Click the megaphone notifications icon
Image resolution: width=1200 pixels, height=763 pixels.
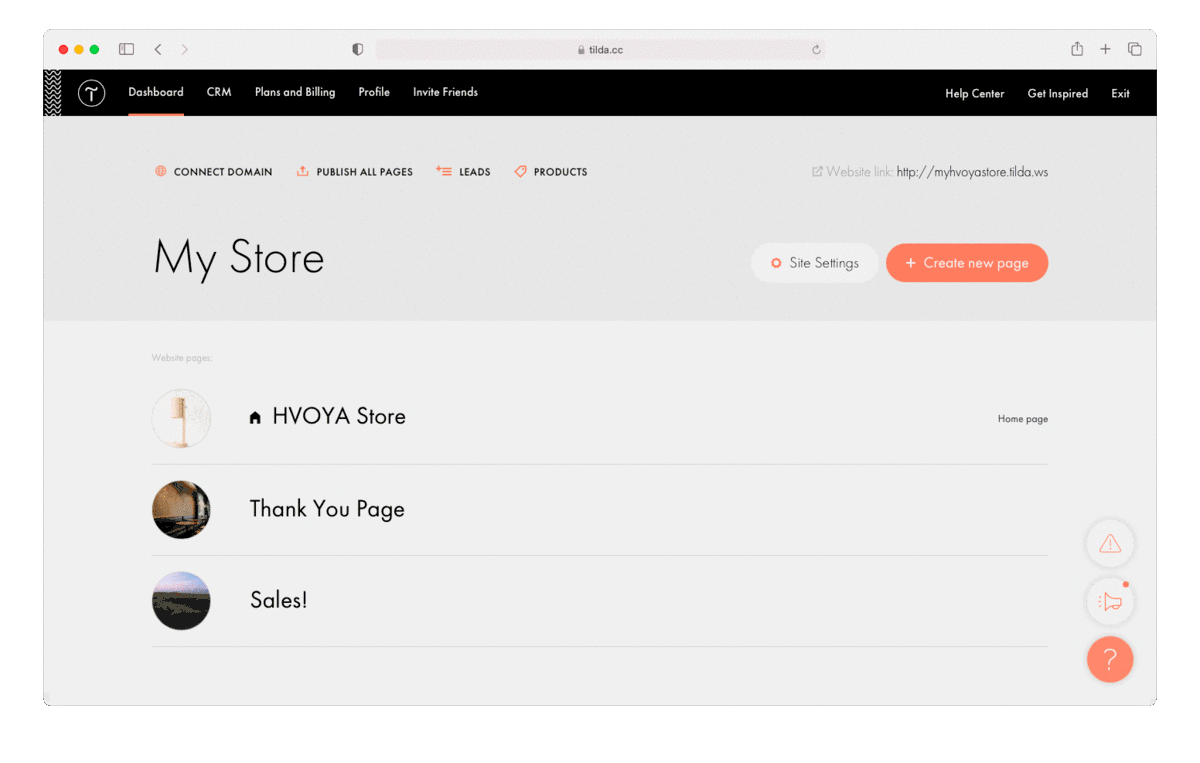point(1110,601)
